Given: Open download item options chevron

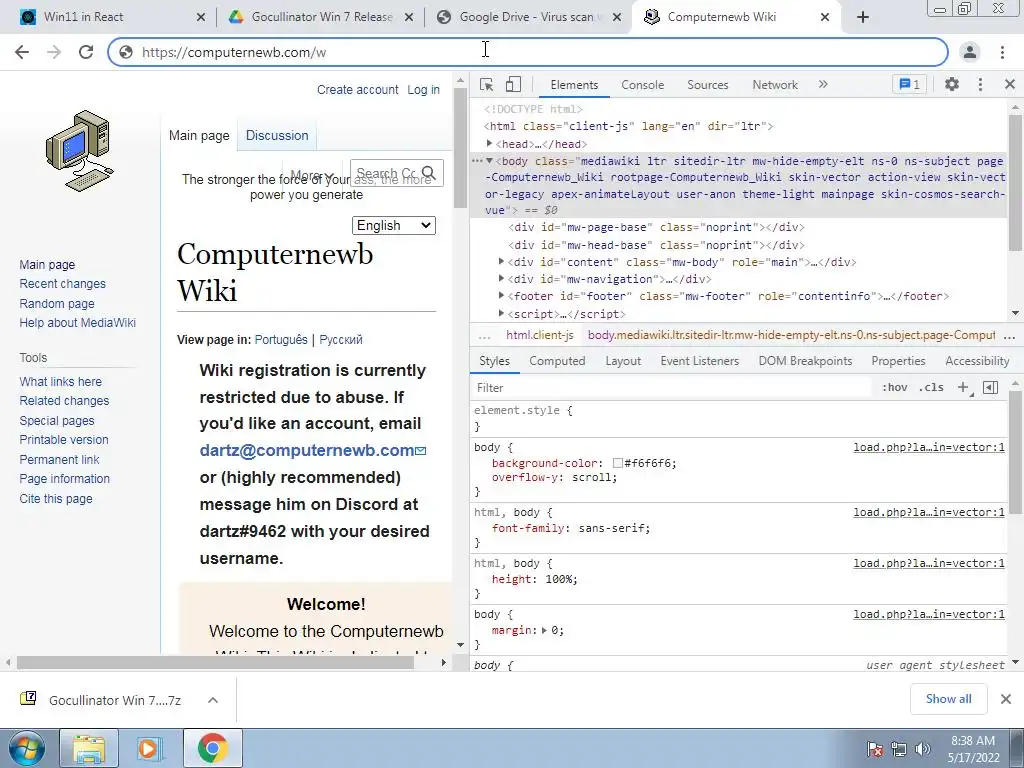Looking at the screenshot, I should pyautogui.click(x=212, y=700).
